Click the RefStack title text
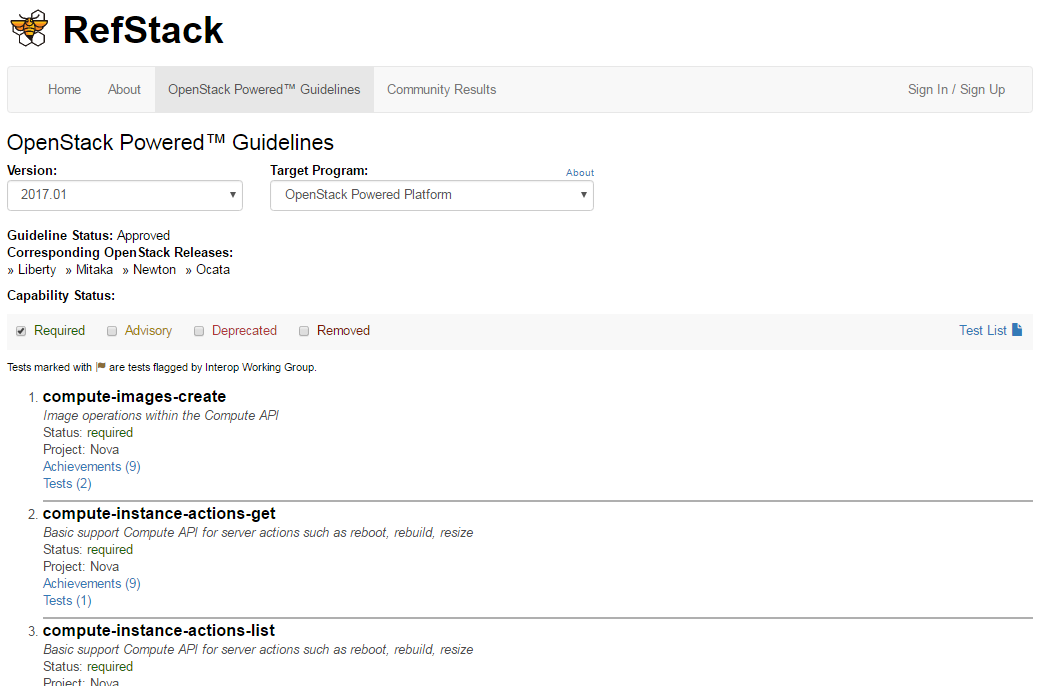 [143, 30]
